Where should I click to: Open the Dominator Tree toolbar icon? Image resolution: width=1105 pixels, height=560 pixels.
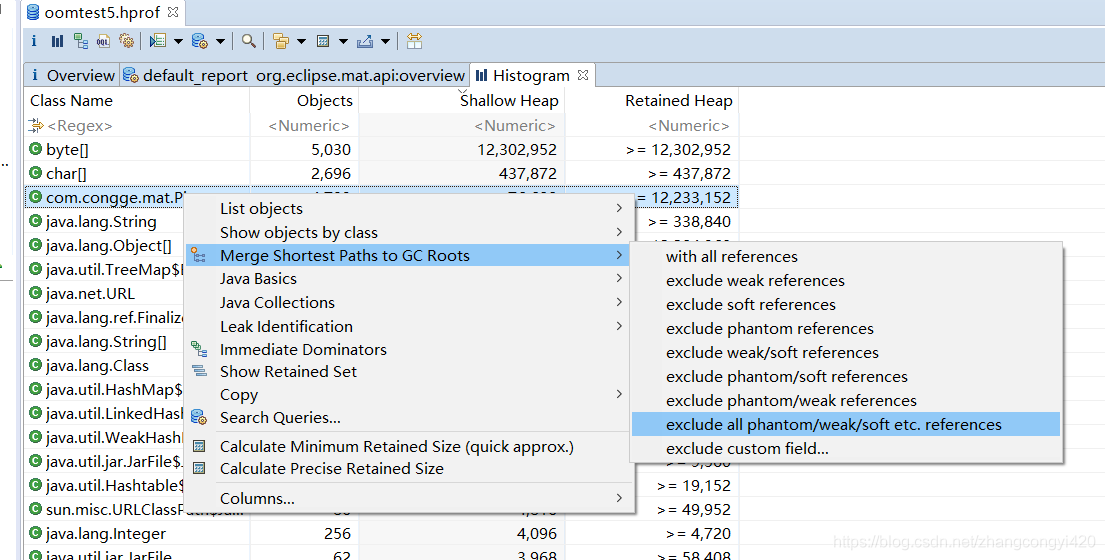coord(80,41)
